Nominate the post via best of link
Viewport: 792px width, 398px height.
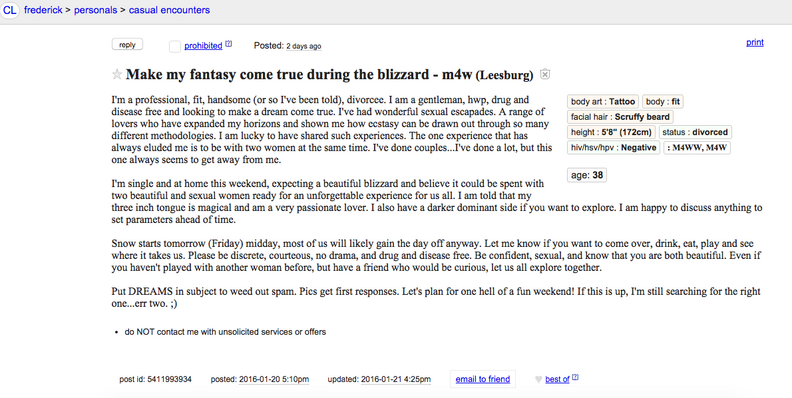557,379
